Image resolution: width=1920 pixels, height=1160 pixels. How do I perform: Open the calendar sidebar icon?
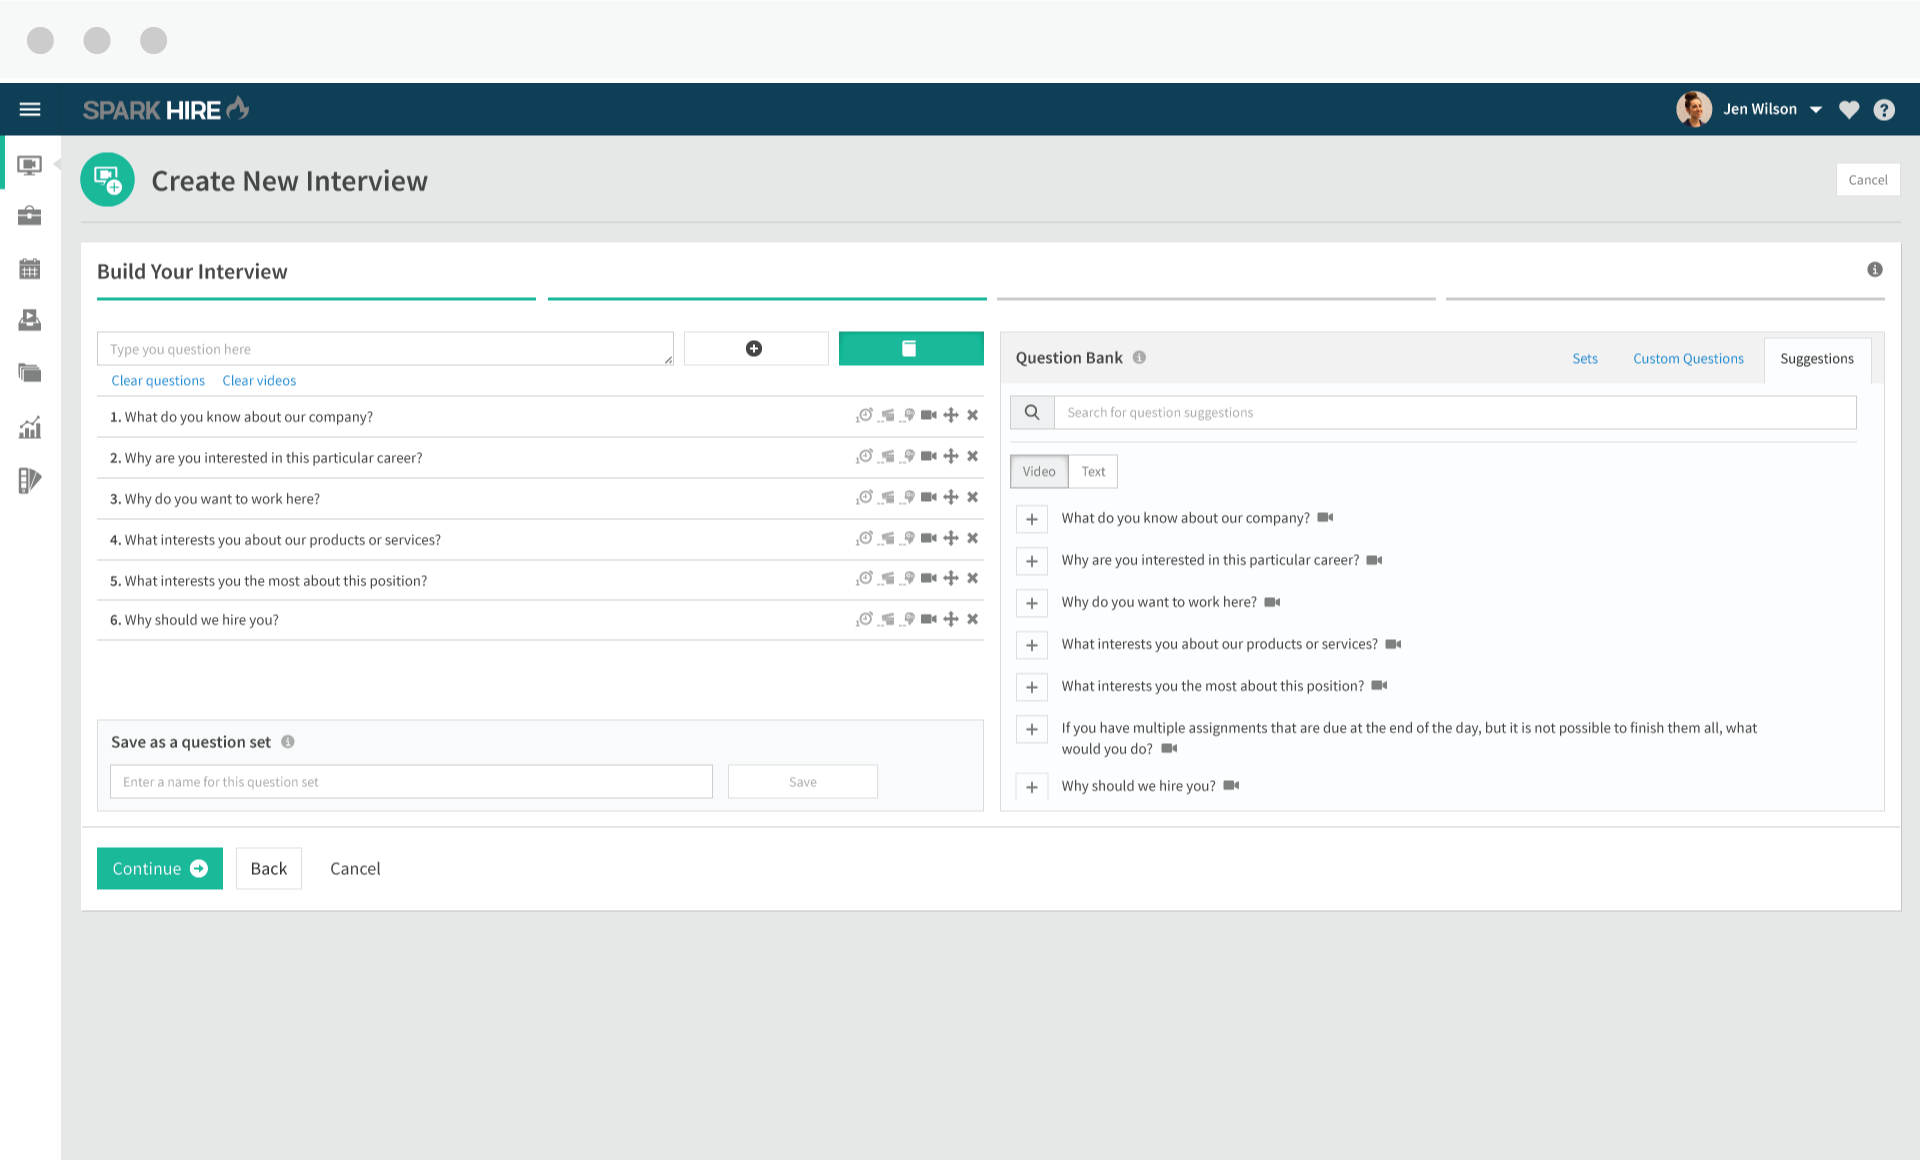(x=30, y=268)
